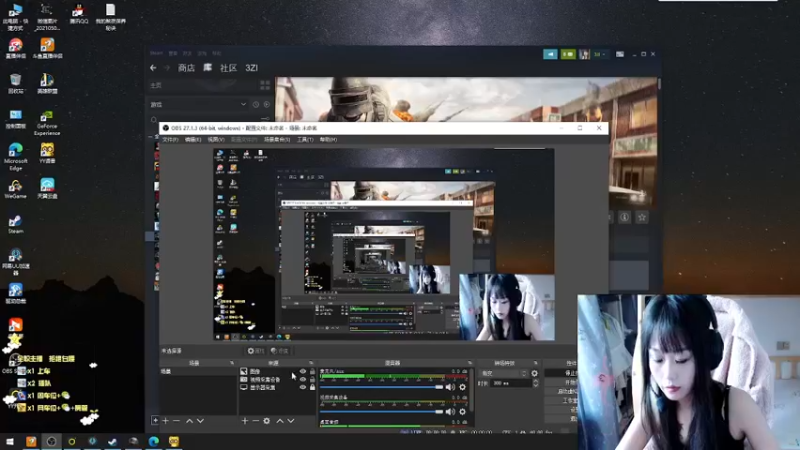The image size is (800, 450).
Task: Click Filters button above sources
Action: pos(280,351)
